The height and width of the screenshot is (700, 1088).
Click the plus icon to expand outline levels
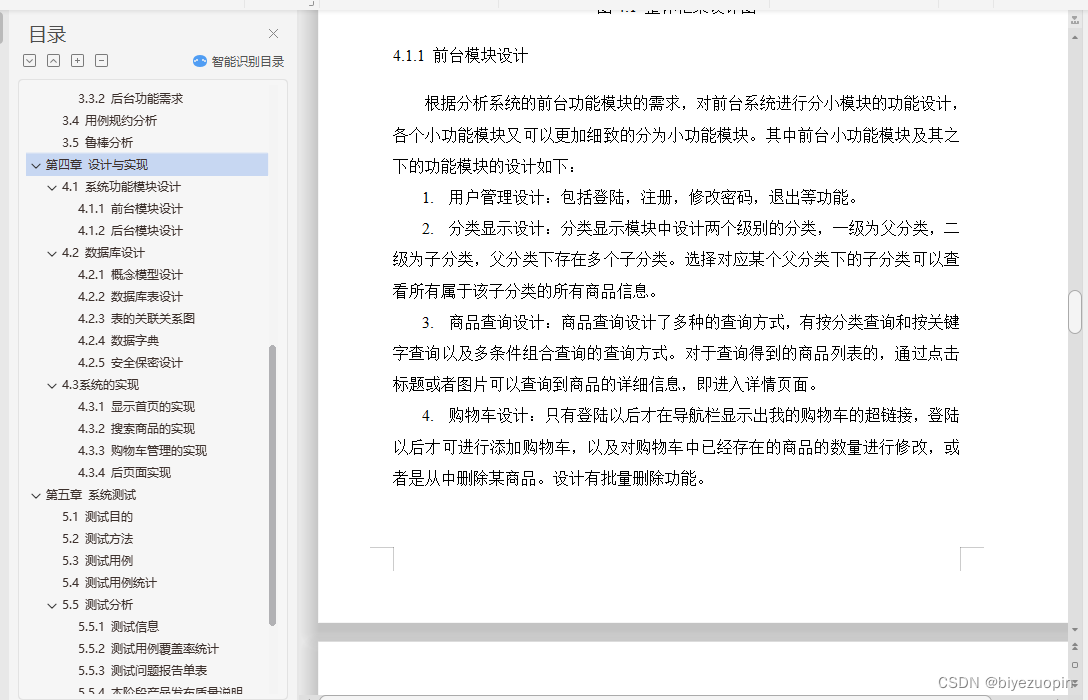(75, 60)
